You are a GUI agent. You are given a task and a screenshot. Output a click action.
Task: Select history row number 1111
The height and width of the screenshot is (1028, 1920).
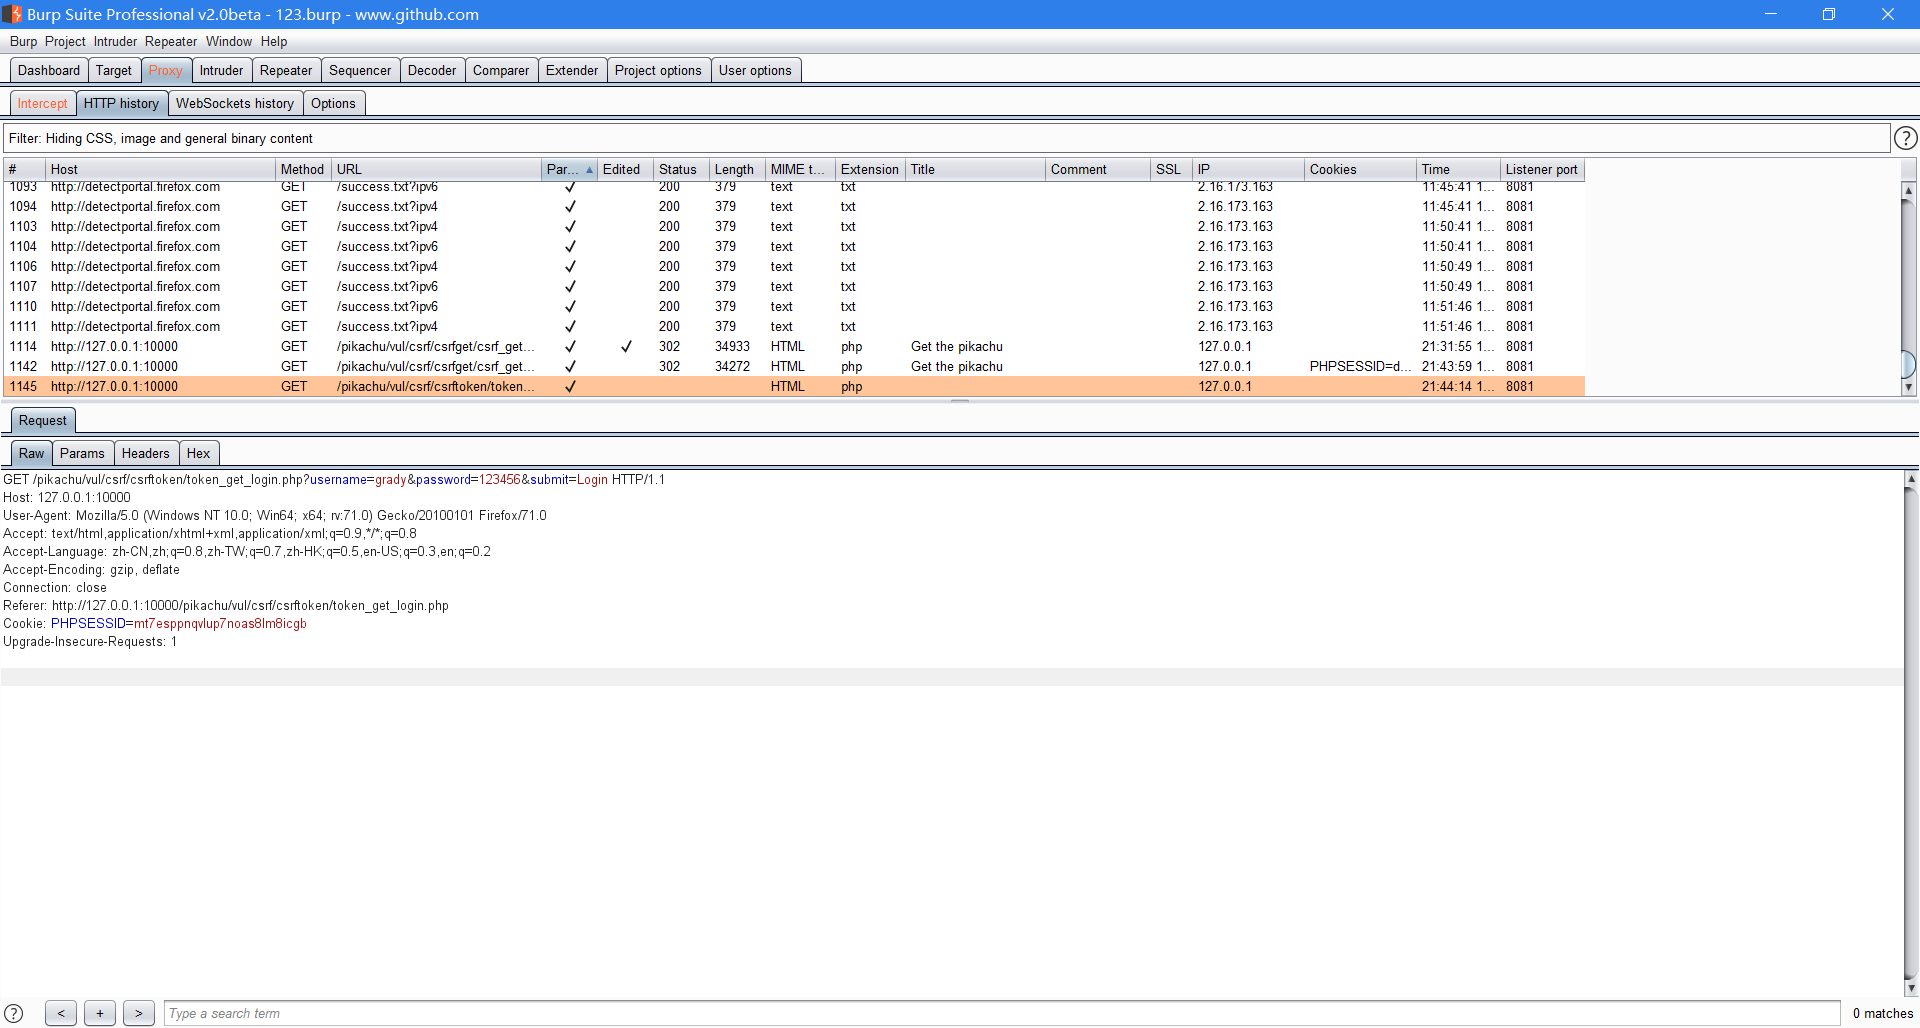pyautogui.click(x=794, y=326)
